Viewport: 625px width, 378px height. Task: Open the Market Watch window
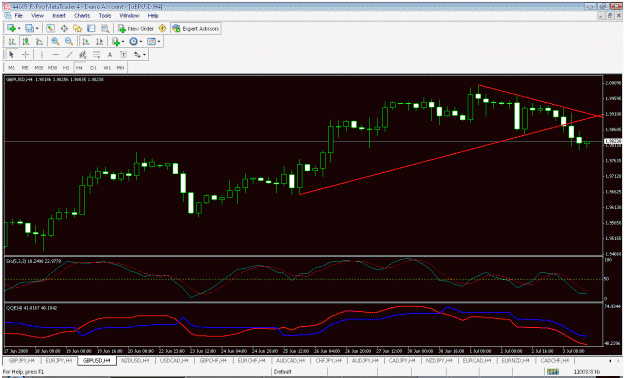tap(50, 28)
